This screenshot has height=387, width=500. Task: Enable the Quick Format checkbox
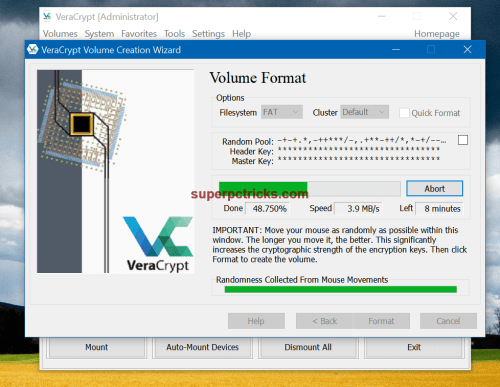pos(404,113)
